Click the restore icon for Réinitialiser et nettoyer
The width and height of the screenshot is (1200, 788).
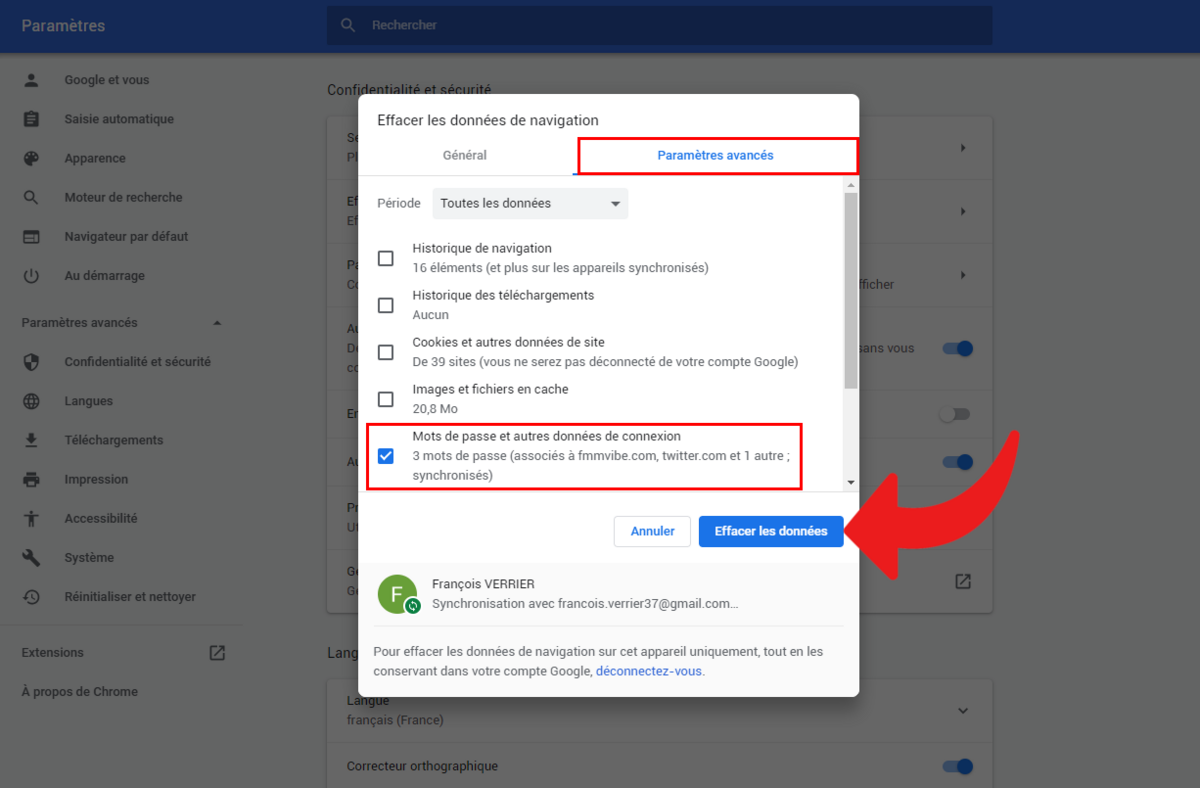(x=32, y=597)
